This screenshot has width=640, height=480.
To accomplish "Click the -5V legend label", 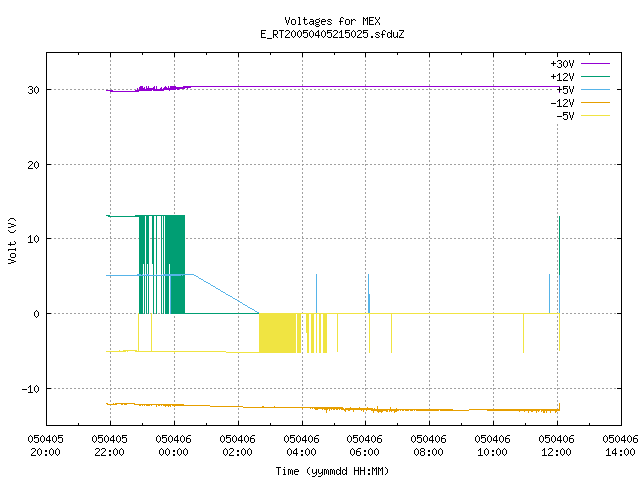I will (565, 116).
